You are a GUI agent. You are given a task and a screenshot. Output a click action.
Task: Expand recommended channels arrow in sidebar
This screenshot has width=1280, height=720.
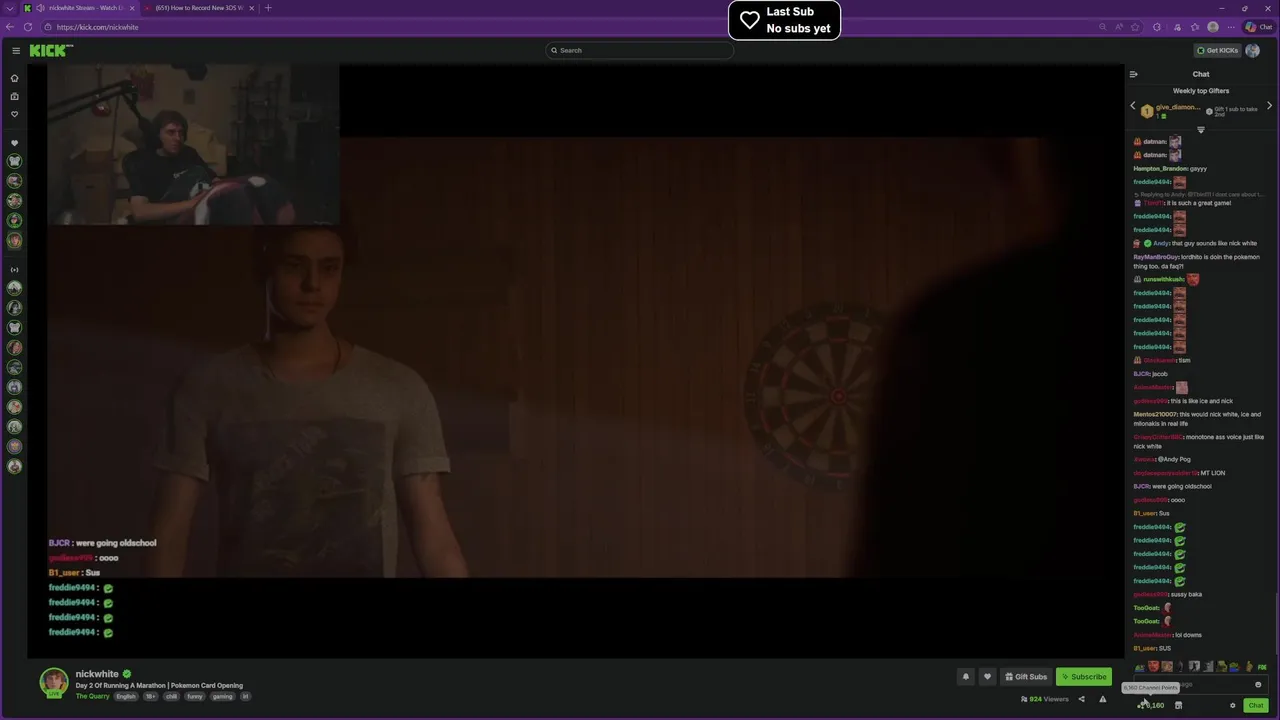tap(14, 269)
